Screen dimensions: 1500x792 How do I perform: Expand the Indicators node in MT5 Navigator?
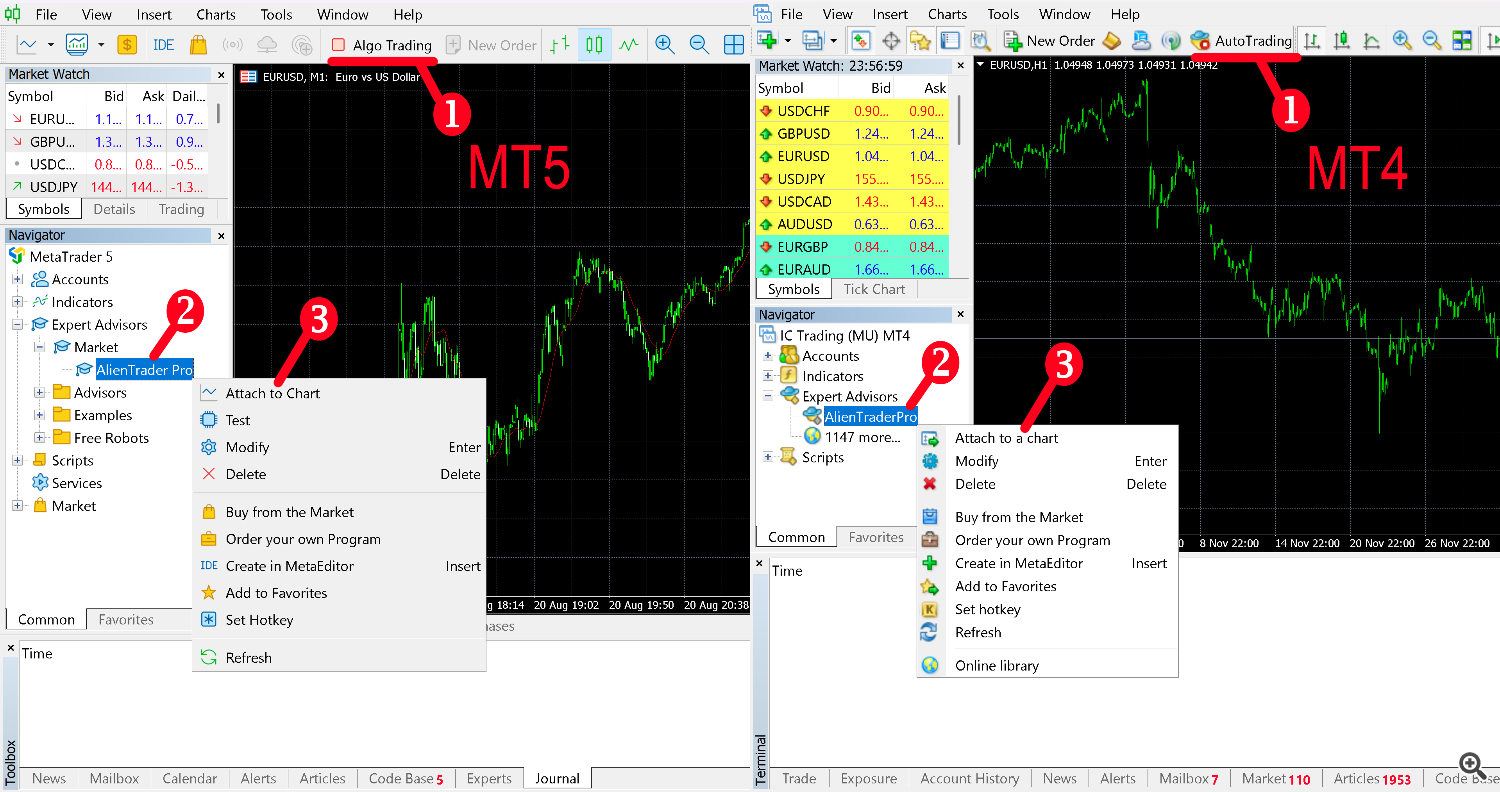18,302
